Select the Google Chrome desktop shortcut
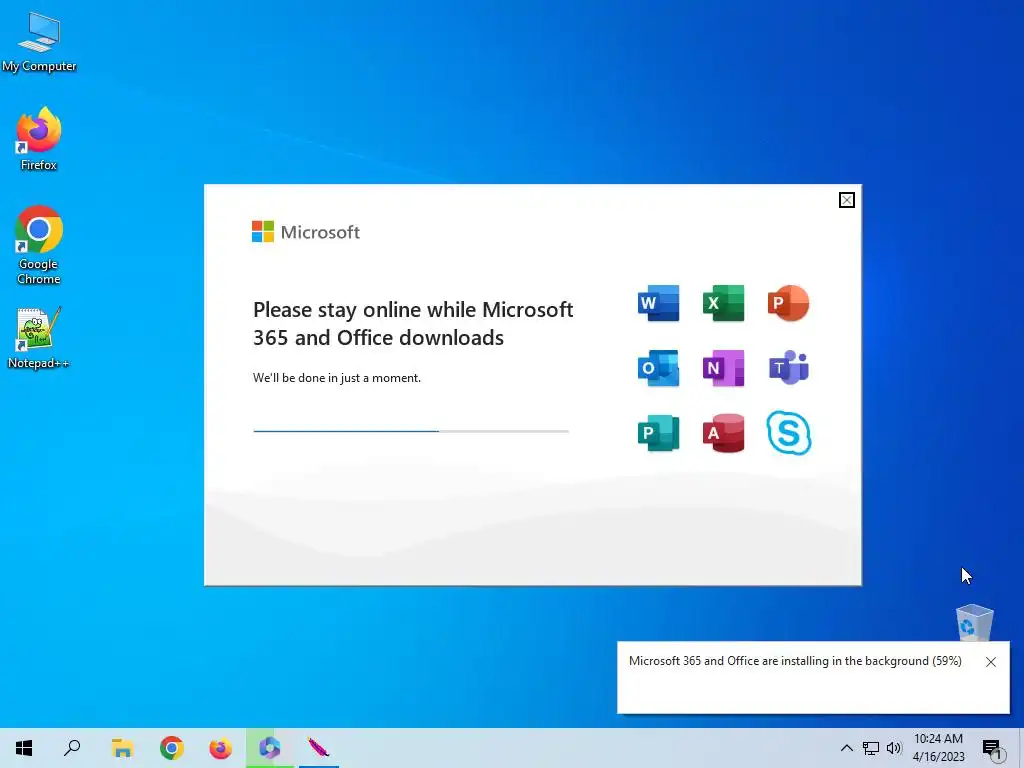The image size is (1024, 768). click(x=39, y=246)
